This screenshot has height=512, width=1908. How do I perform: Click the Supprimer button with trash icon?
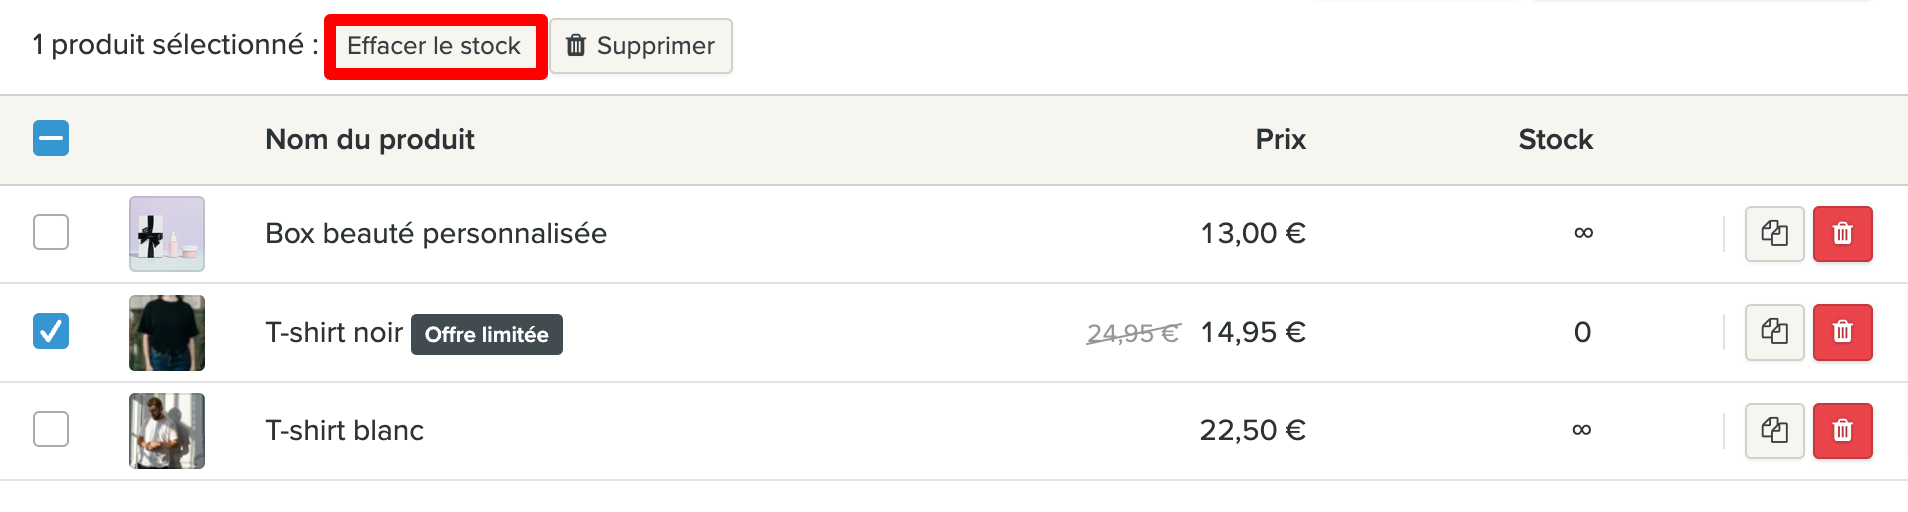coord(641,46)
